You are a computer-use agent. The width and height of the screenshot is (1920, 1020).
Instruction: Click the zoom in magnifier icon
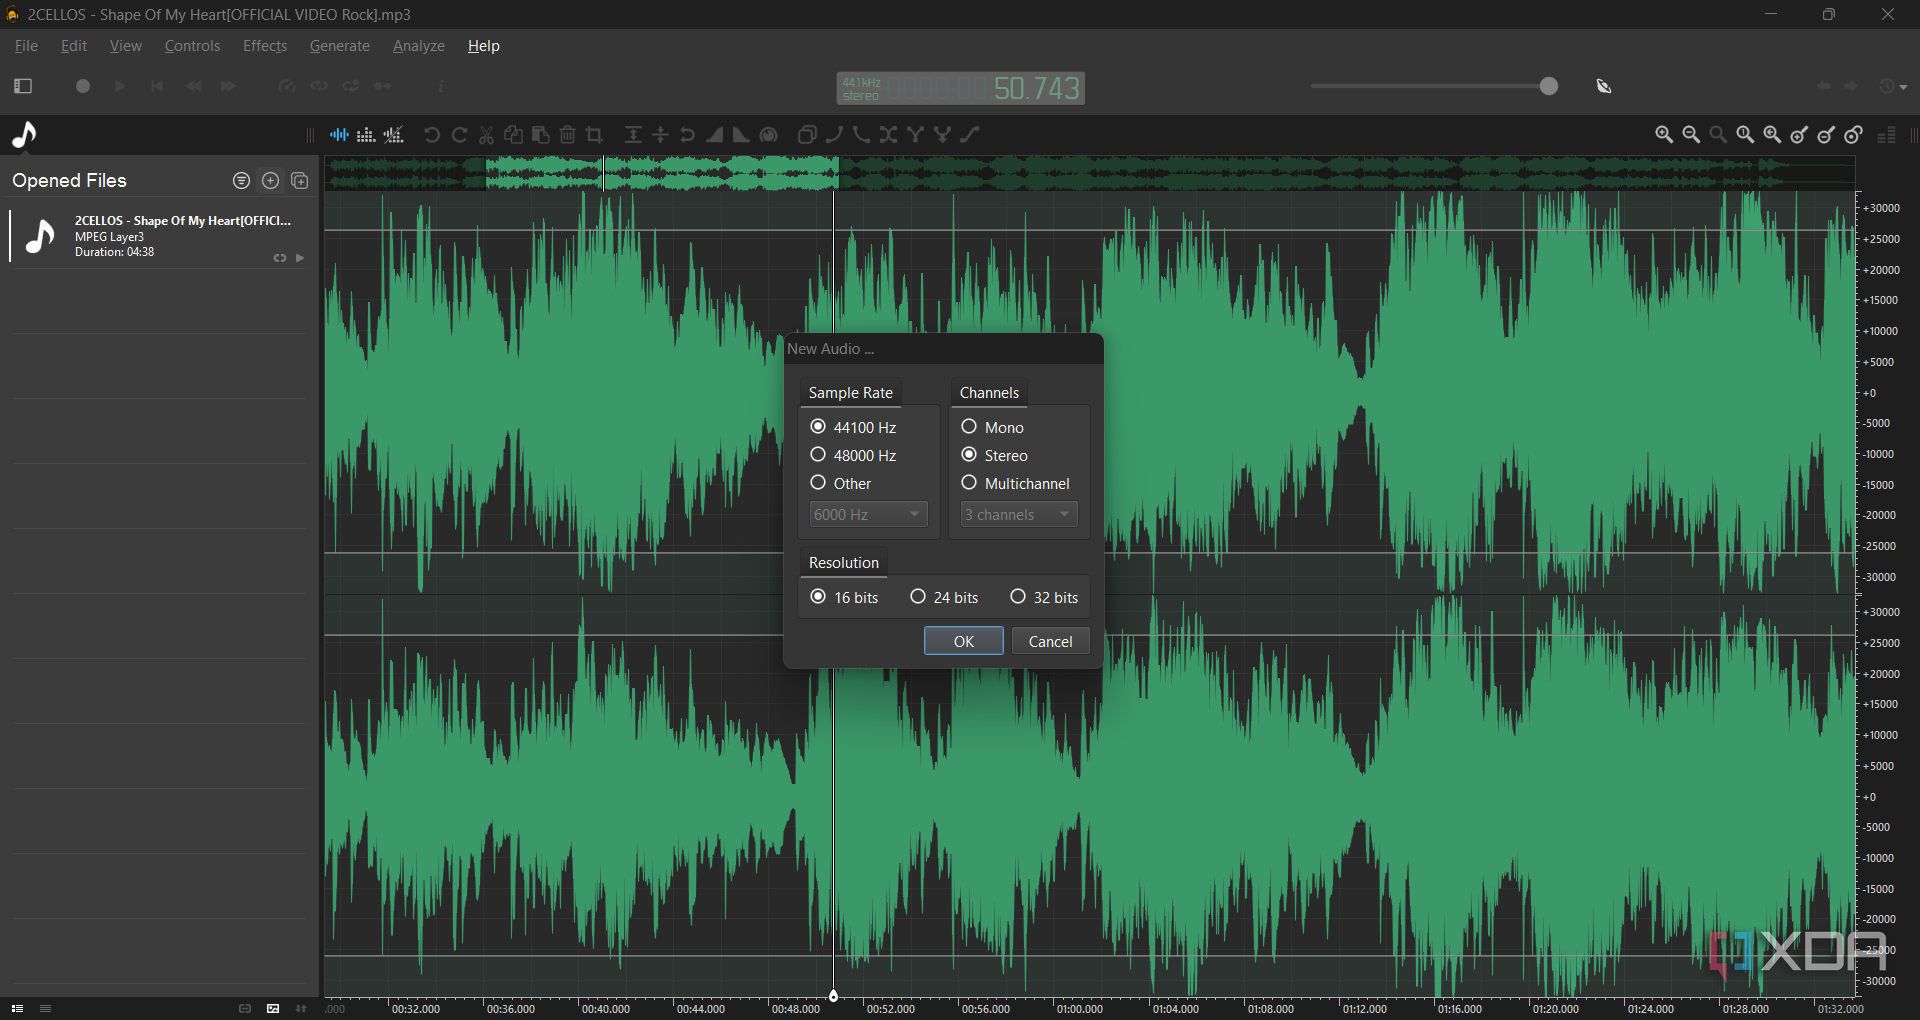coord(1664,135)
